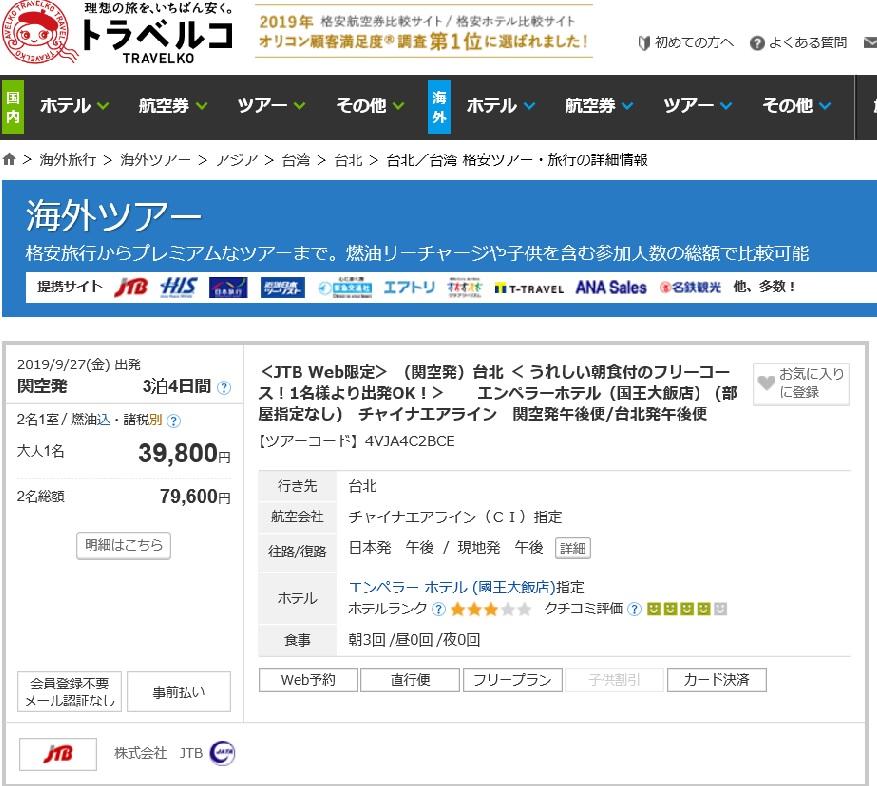Select the blue 海外 overseas label
The height and width of the screenshot is (786, 877).
click(439, 107)
